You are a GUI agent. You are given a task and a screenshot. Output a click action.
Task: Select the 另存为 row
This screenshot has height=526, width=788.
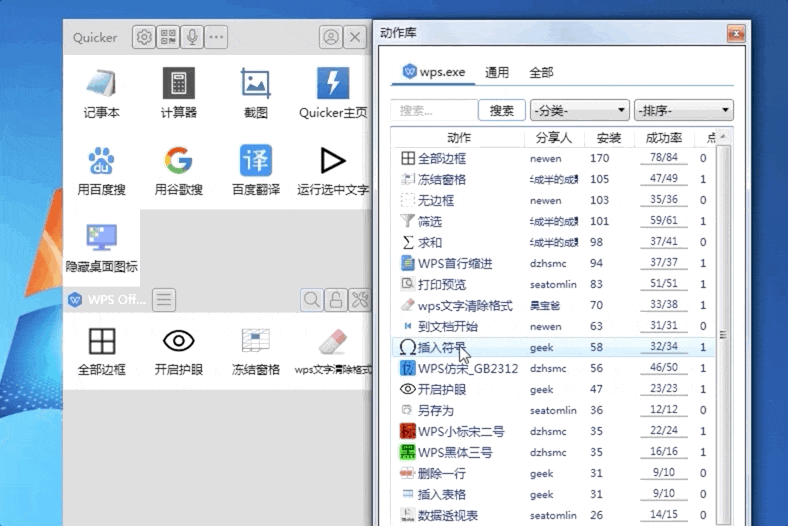(553, 410)
